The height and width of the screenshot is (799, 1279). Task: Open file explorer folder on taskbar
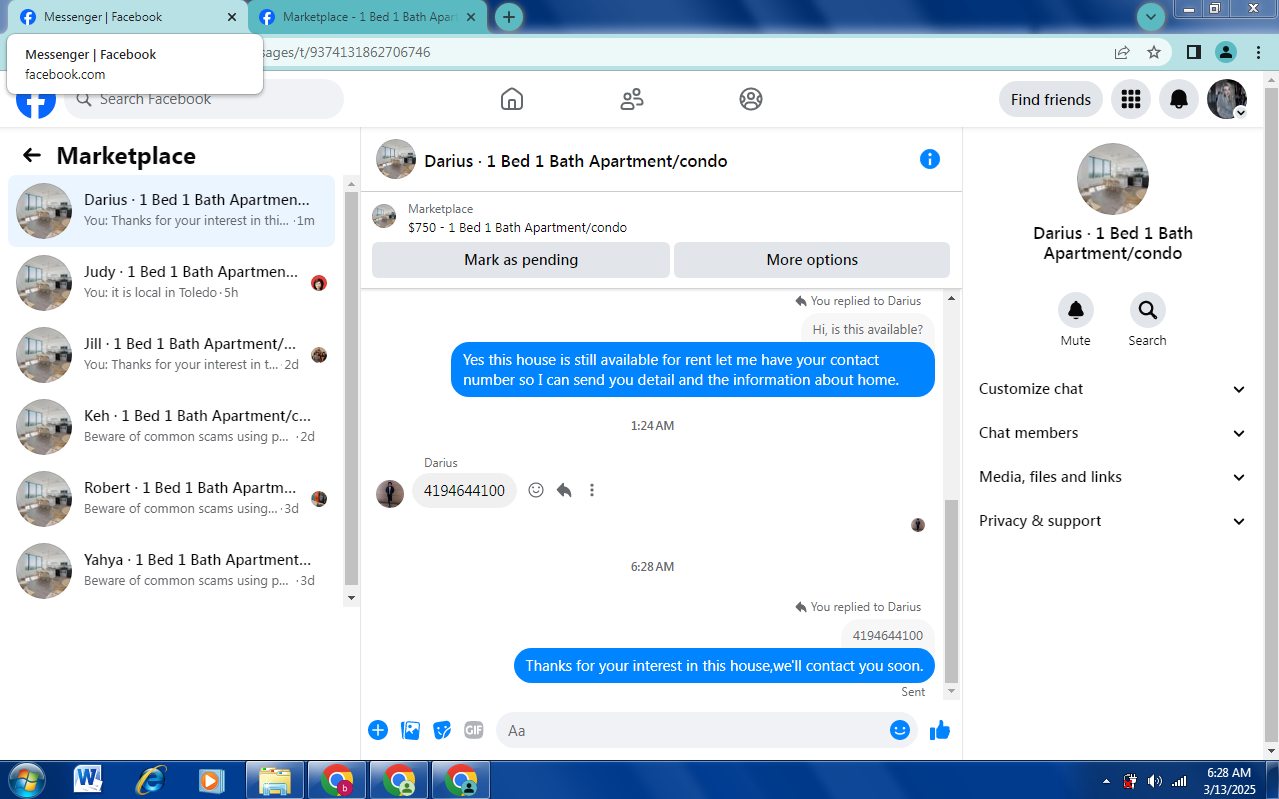pos(274,780)
